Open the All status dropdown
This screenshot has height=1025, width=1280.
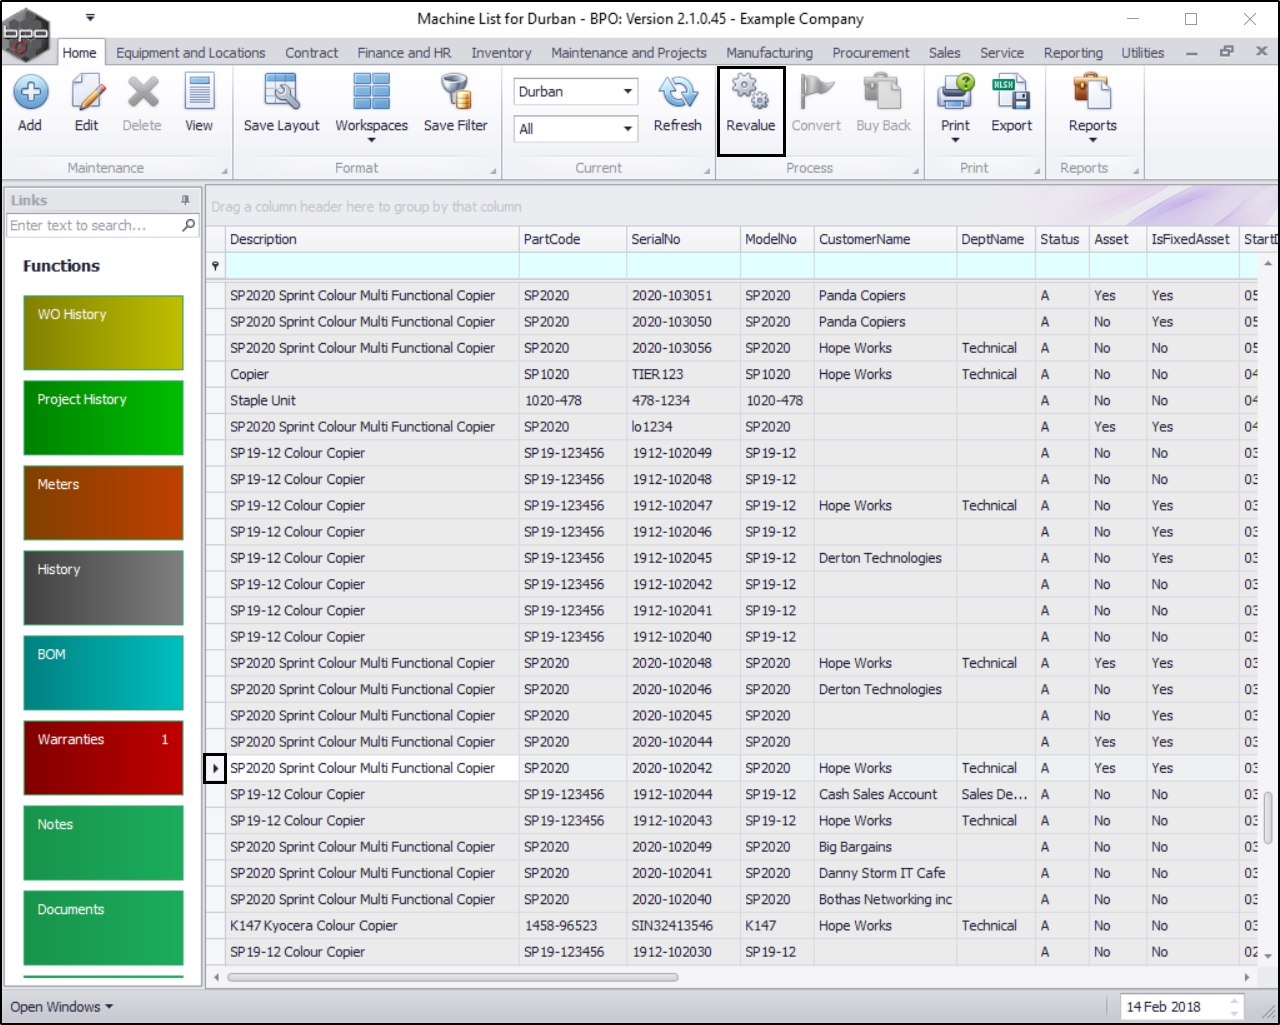click(628, 128)
